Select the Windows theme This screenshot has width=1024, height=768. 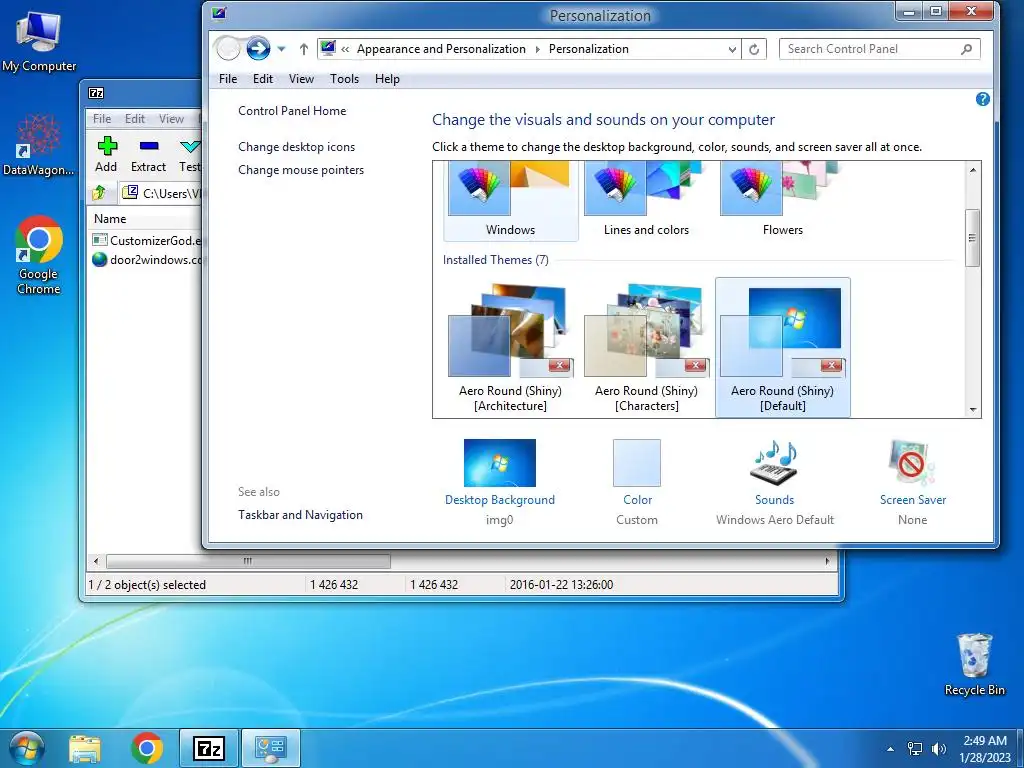[x=510, y=201]
